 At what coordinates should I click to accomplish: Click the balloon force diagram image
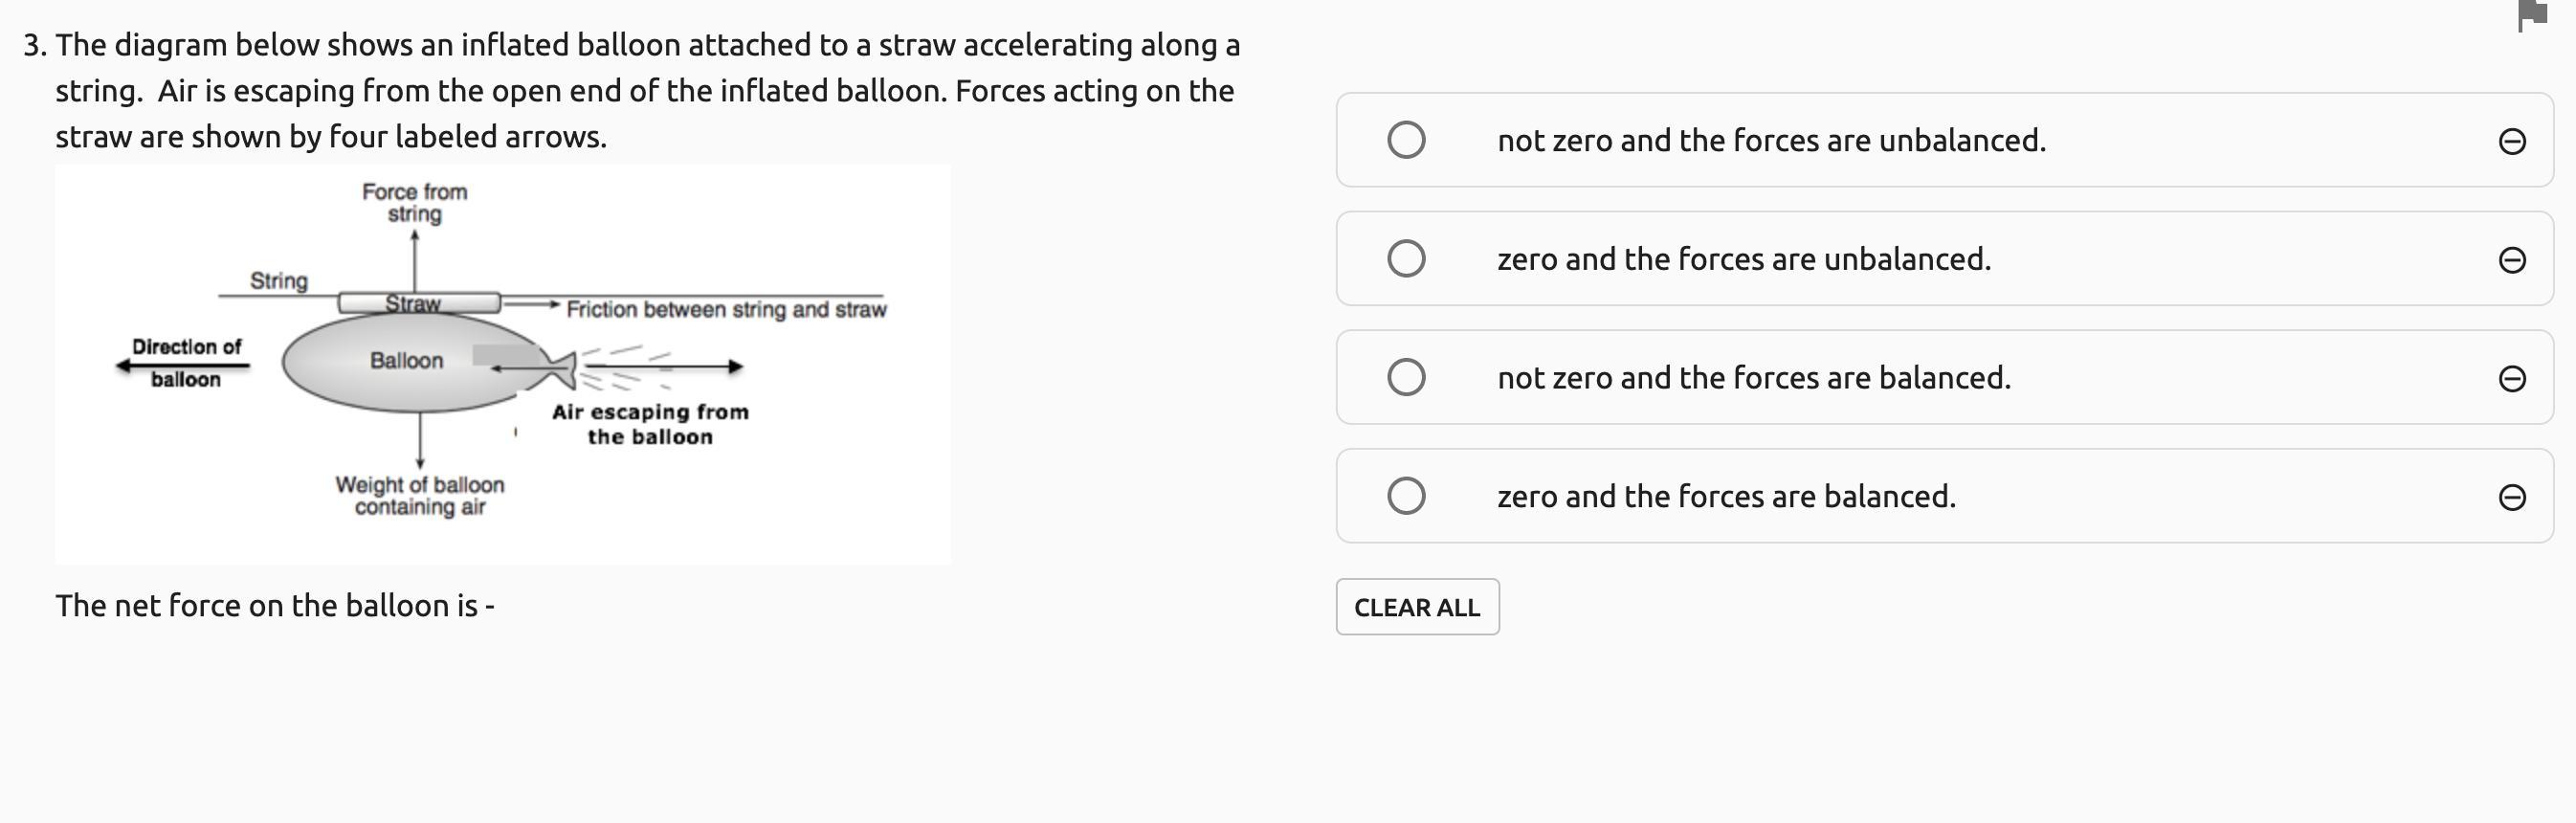(x=502, y=364)
